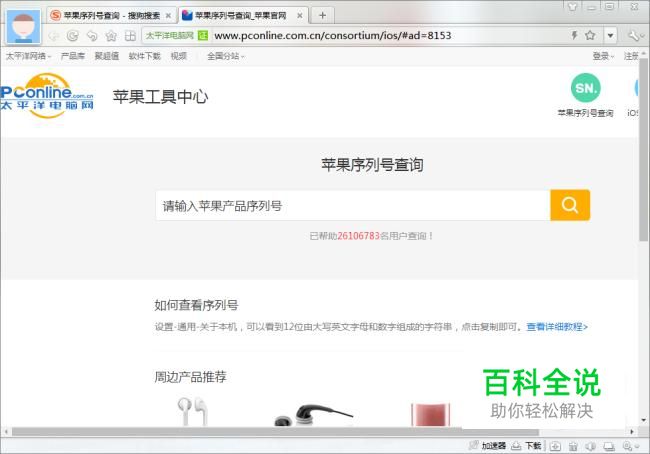Open the 查看详细教程 link
This screenshot has height=454, width=650.
pos(557,327)
